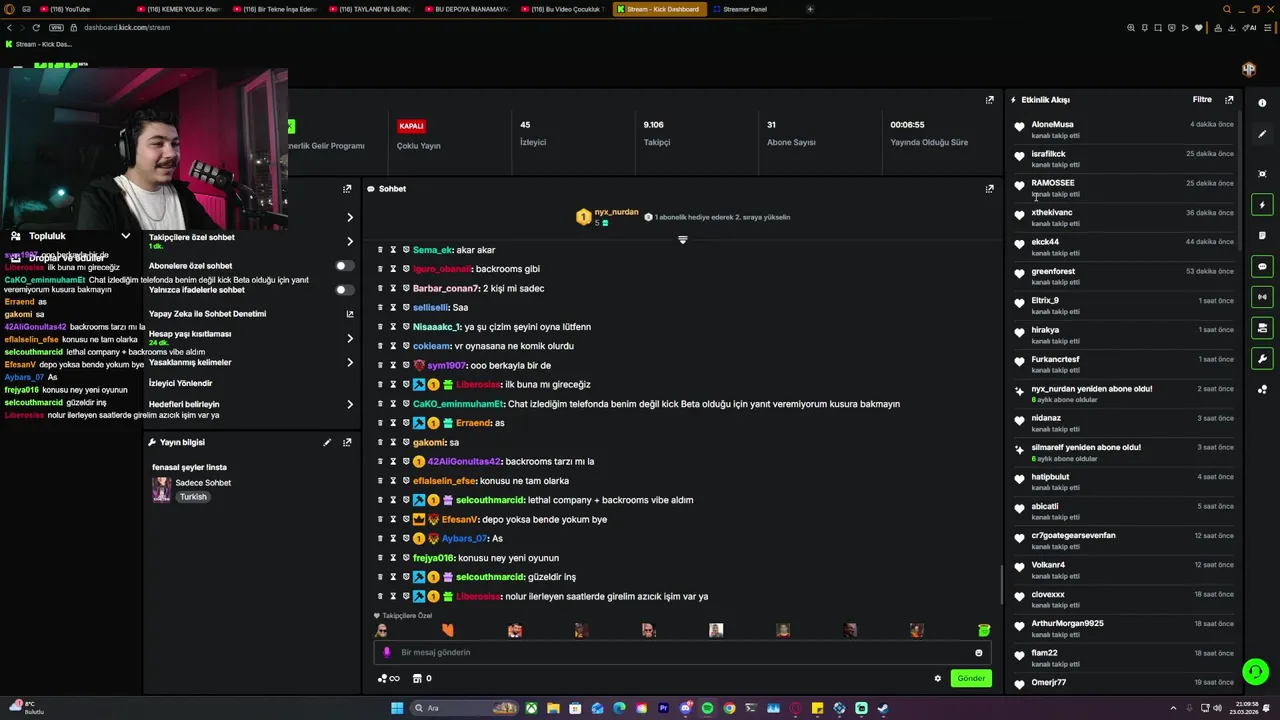The width and height of the screenshot is (1280, 720).
Task: Select the green Kick emote in emote row
Action: click(984, 630)
